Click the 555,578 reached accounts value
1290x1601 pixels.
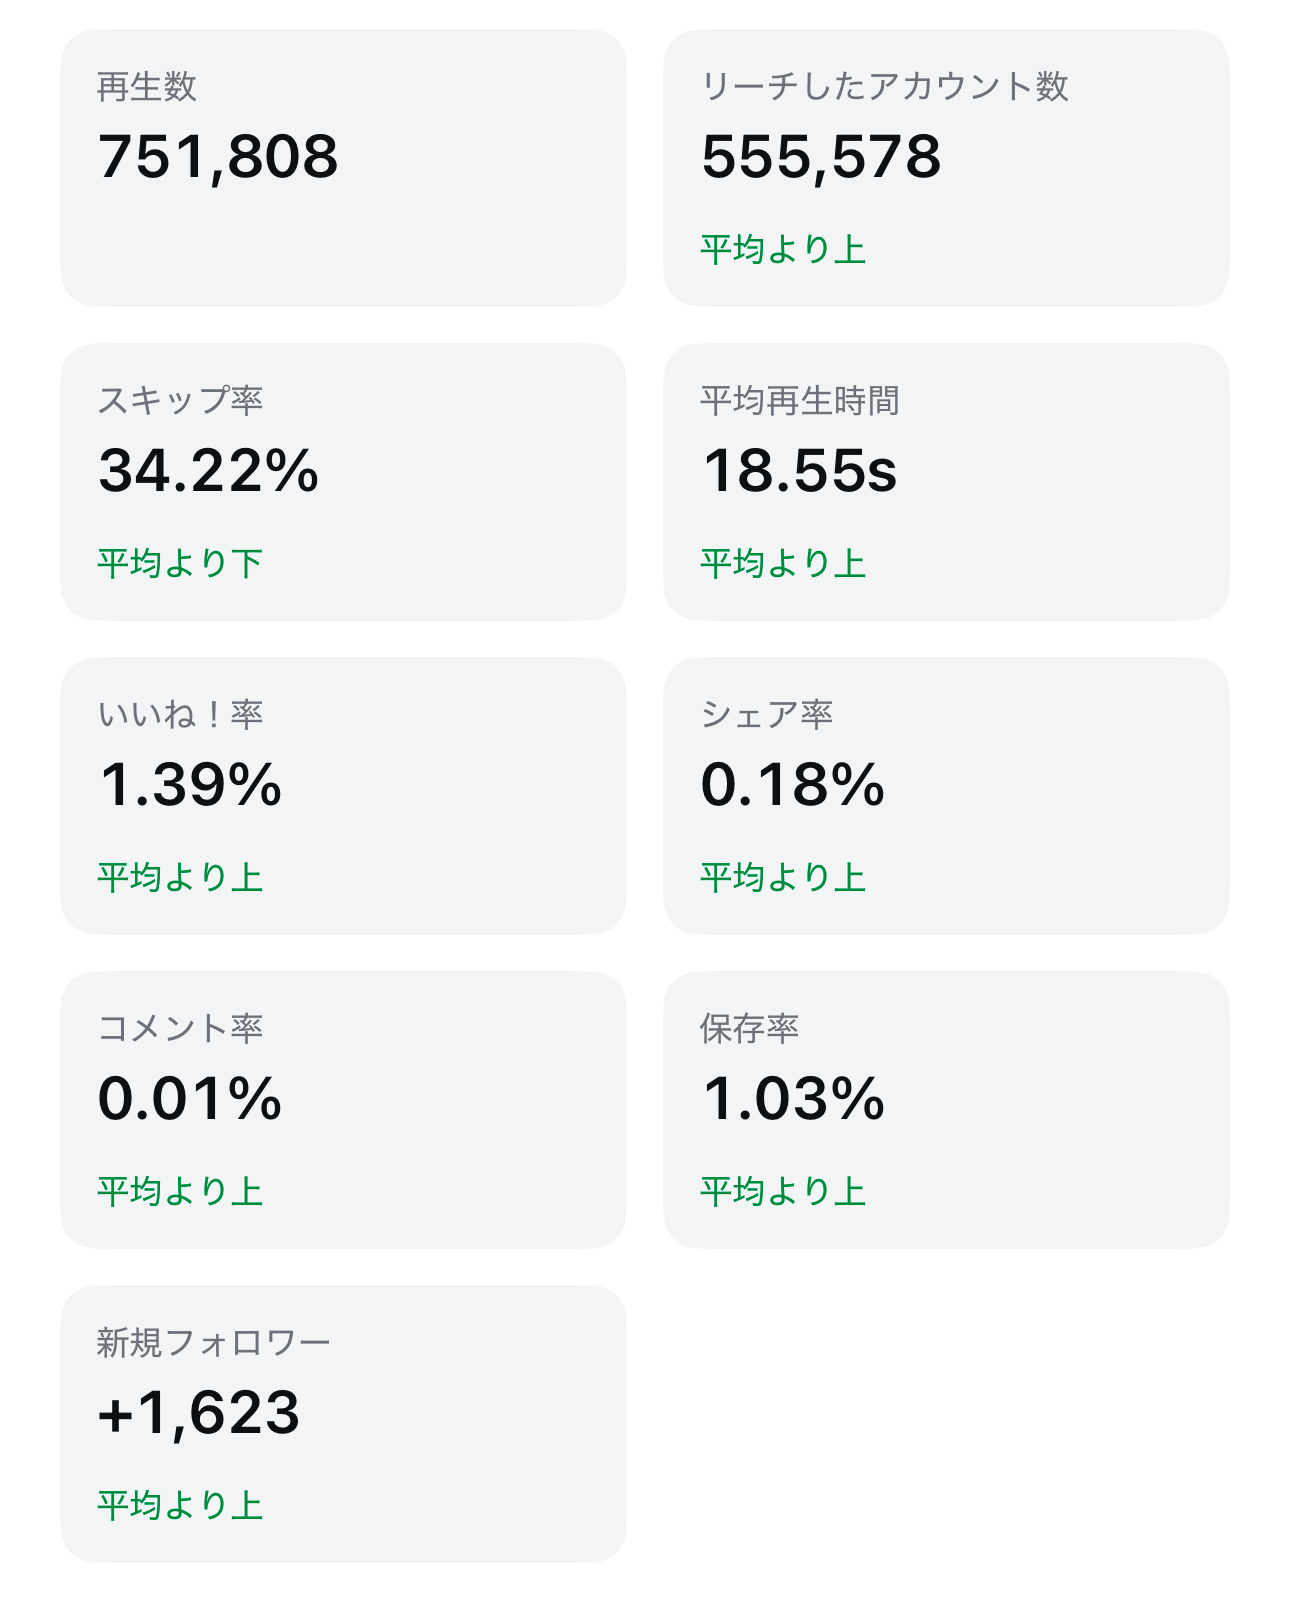[821, 157]
